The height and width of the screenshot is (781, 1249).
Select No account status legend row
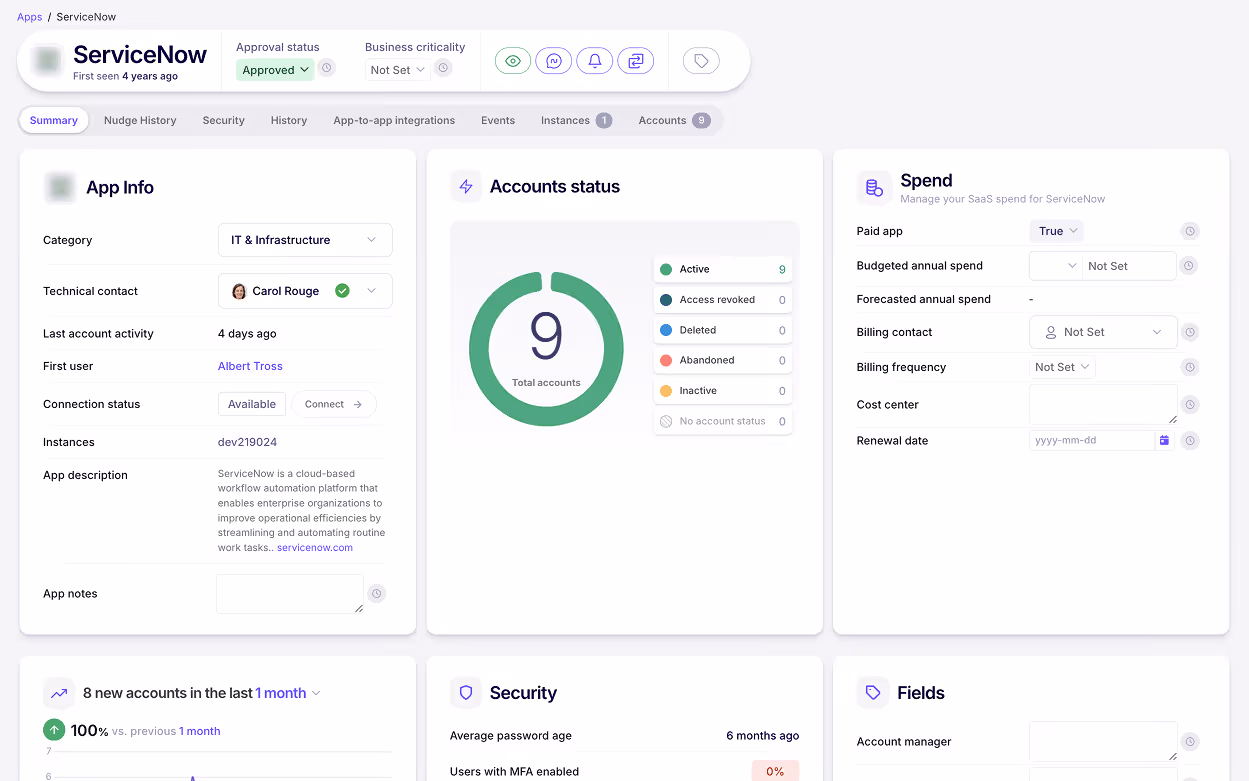click(x=723, y=421)
